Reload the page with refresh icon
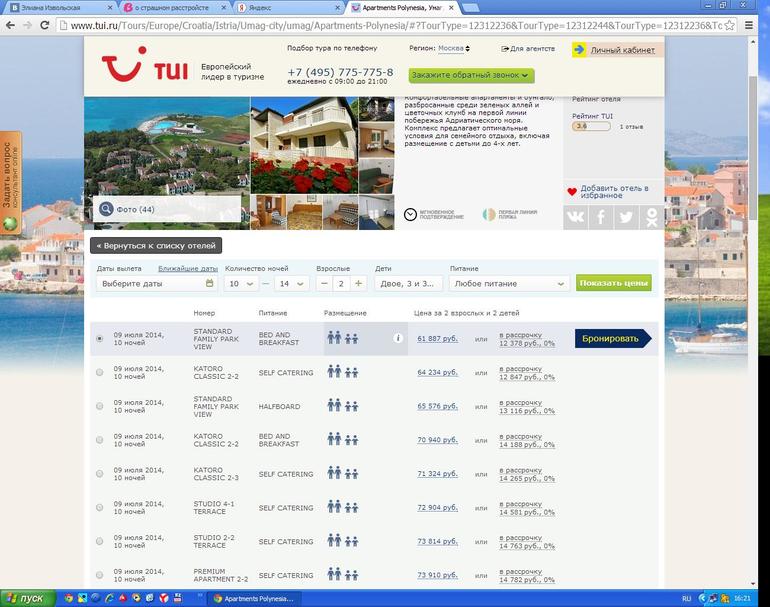The image size is (770, 607). coord(44,25)
